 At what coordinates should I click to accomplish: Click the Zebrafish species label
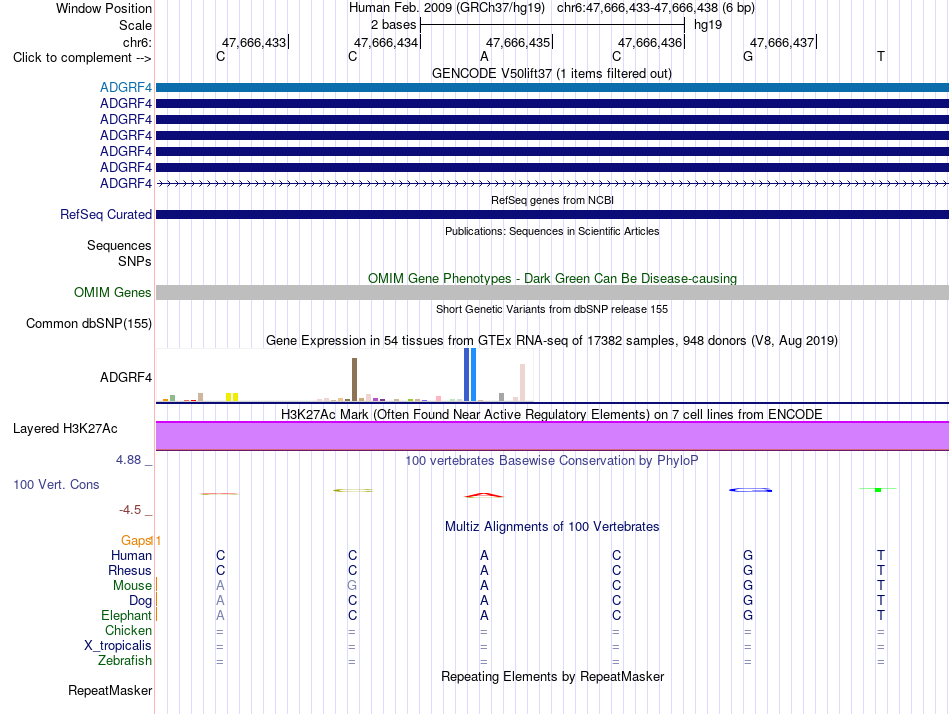[x=125, y=660]
